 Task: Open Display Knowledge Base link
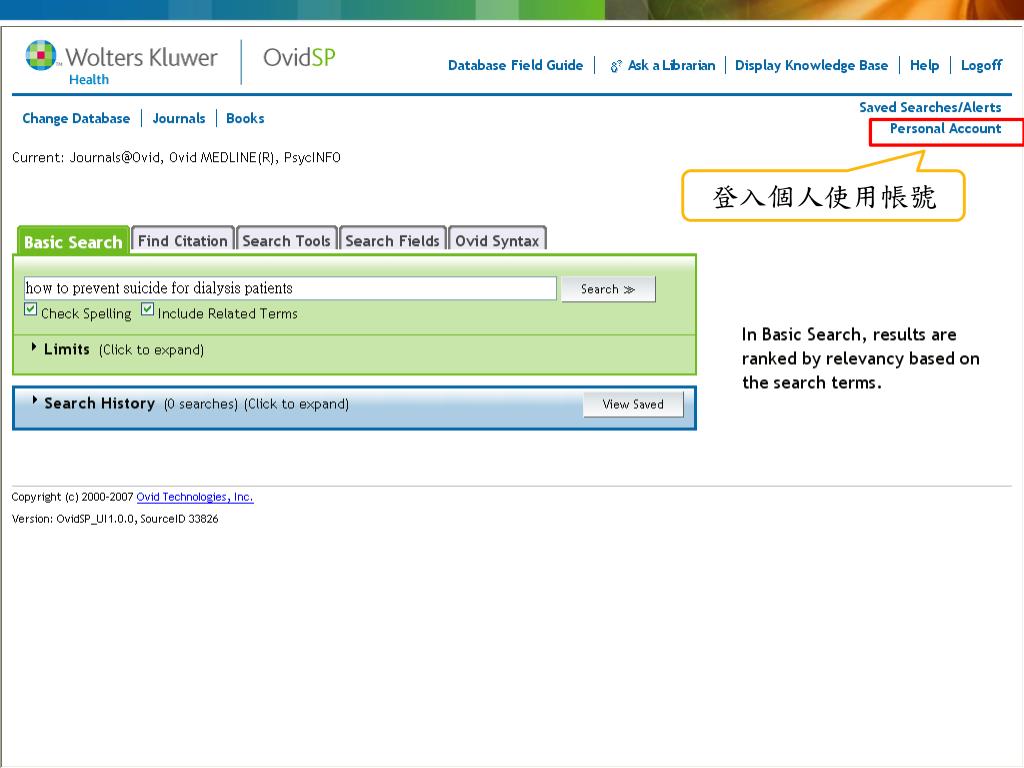pos(811,65)
